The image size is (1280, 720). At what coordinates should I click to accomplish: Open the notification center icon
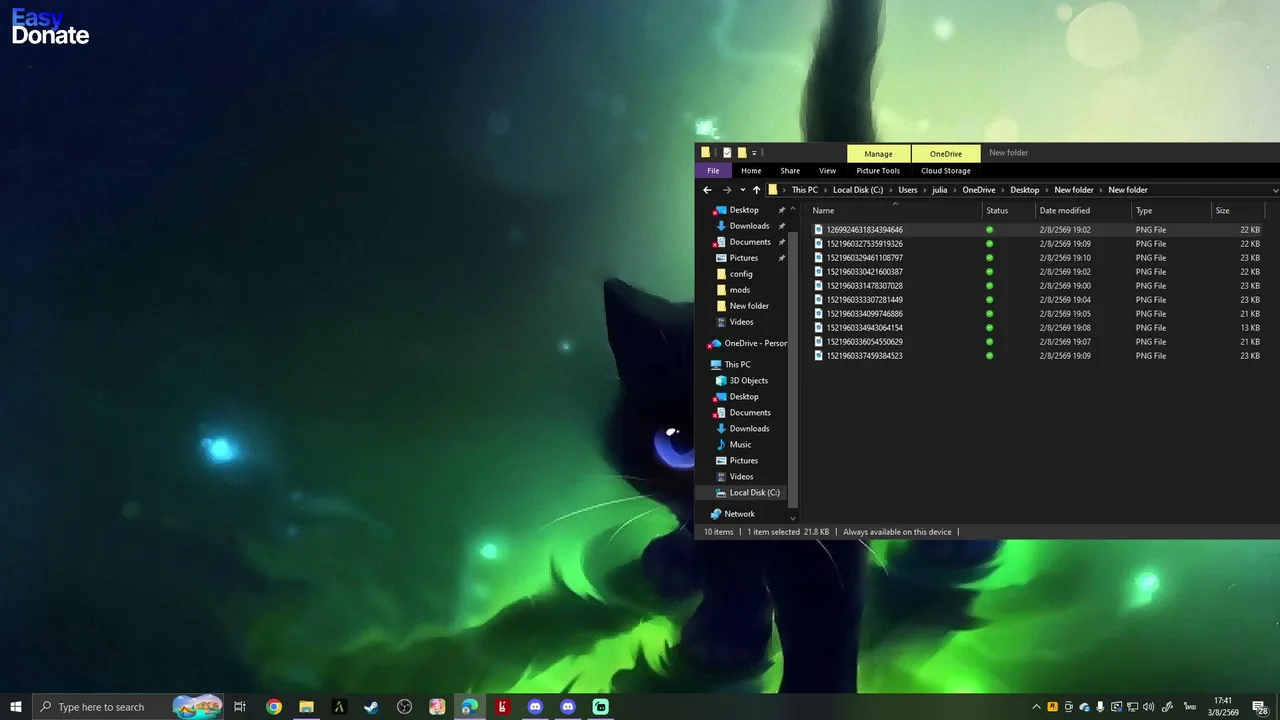[1260, 707]
